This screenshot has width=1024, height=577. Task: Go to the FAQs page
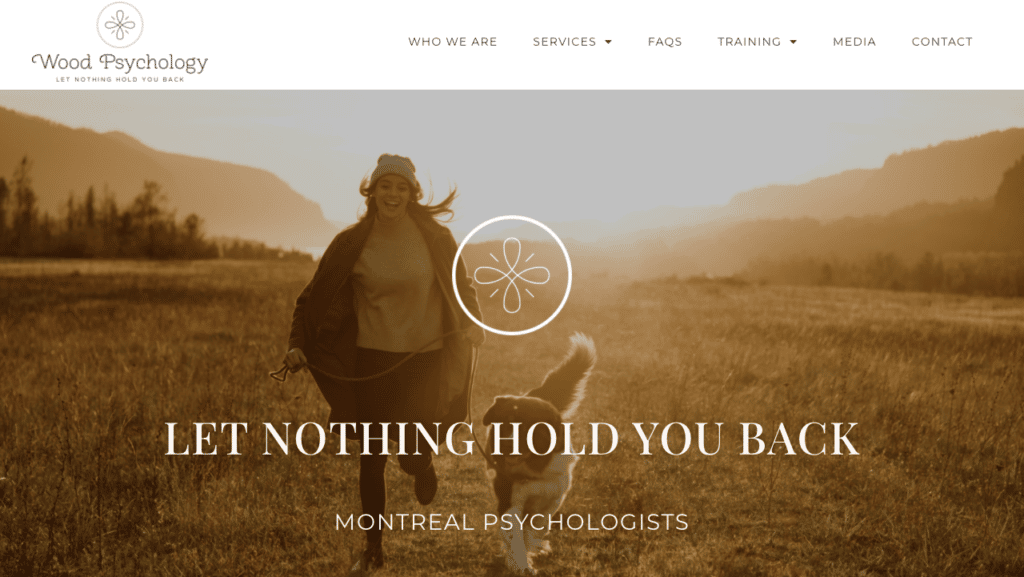pyautogui.click(x=665, y=42)
